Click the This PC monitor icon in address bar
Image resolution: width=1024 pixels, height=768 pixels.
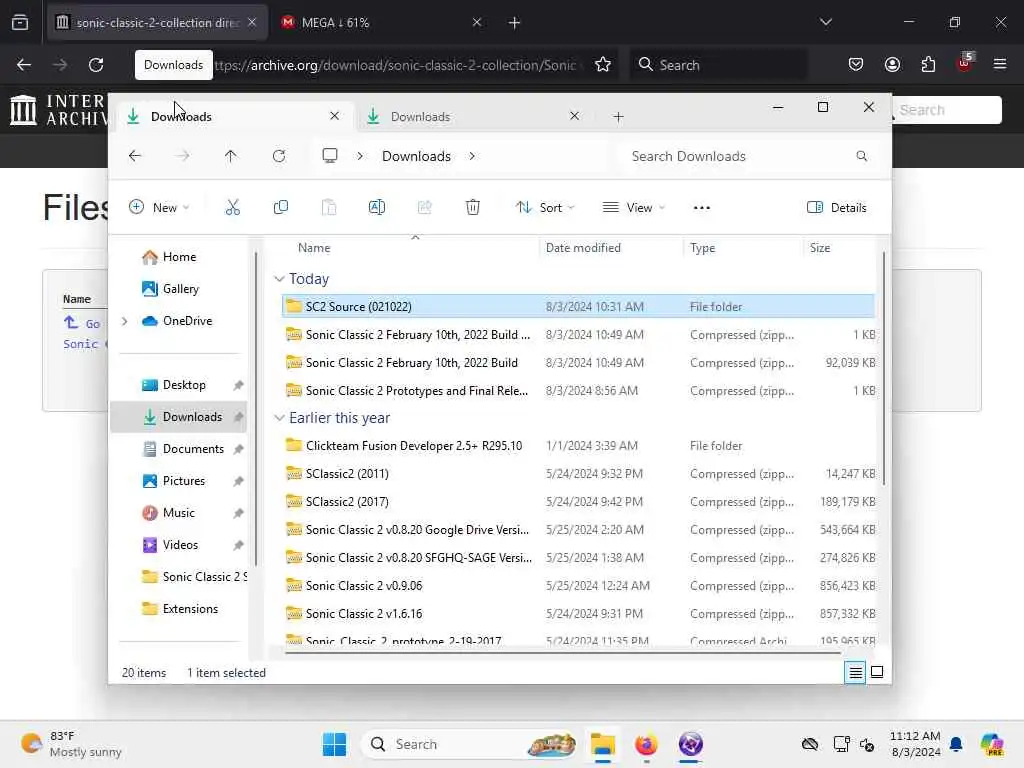[330, 156]
